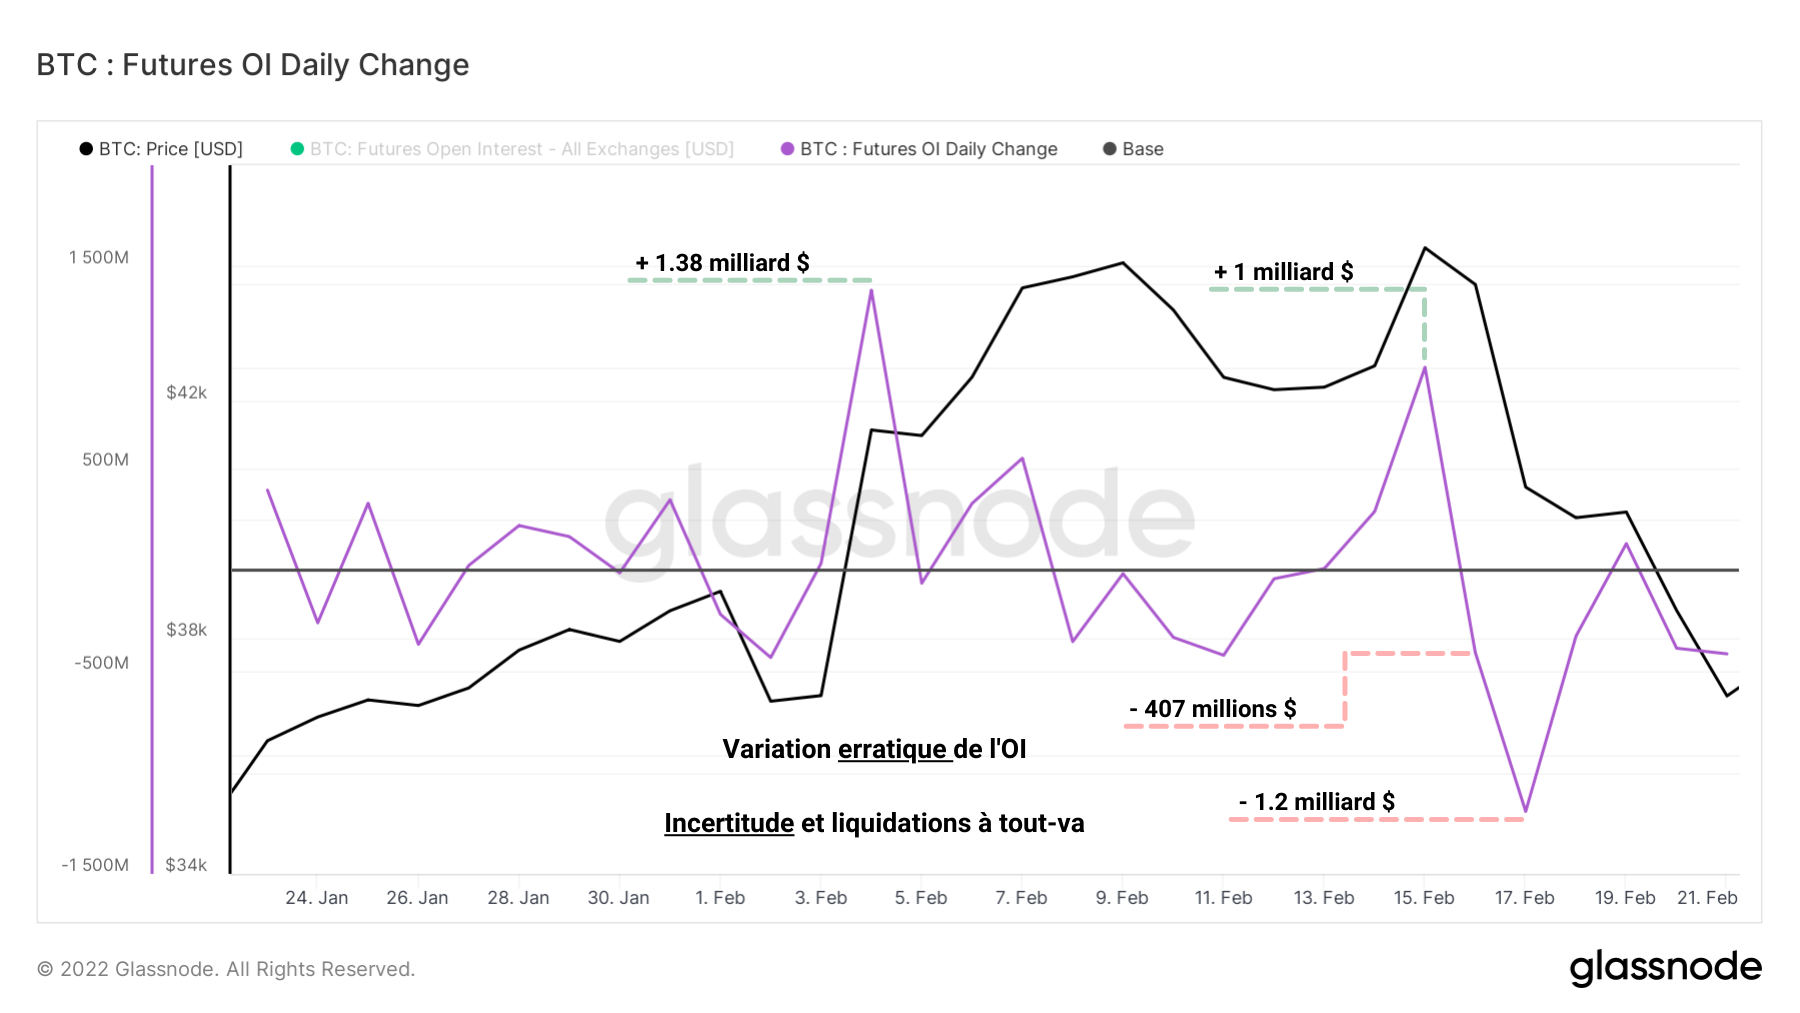Click the purple line peak under +1.38 milliard
Viewport: 1800px width, 1013px height.
(871, 291)
